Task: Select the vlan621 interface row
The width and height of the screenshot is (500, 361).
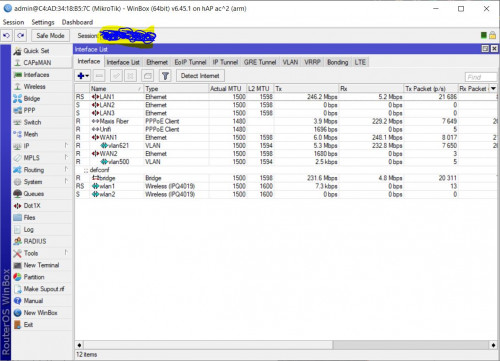Action: [286, 145]
